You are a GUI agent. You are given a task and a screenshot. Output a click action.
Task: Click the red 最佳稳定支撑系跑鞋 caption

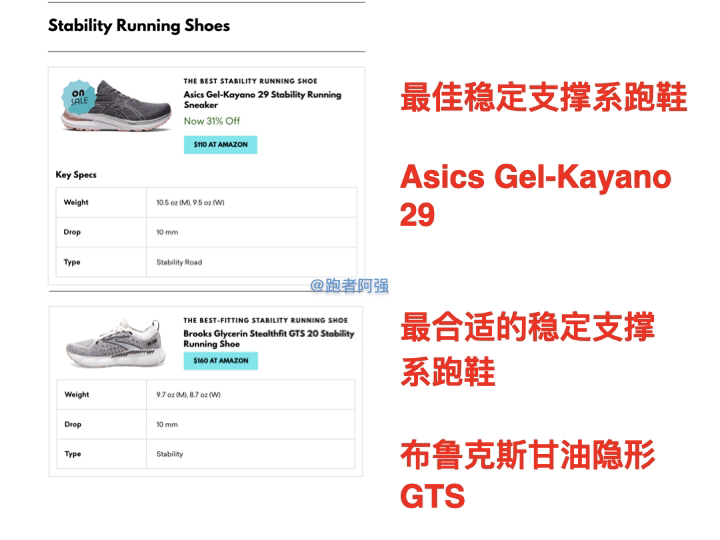(x=543, y=99)
